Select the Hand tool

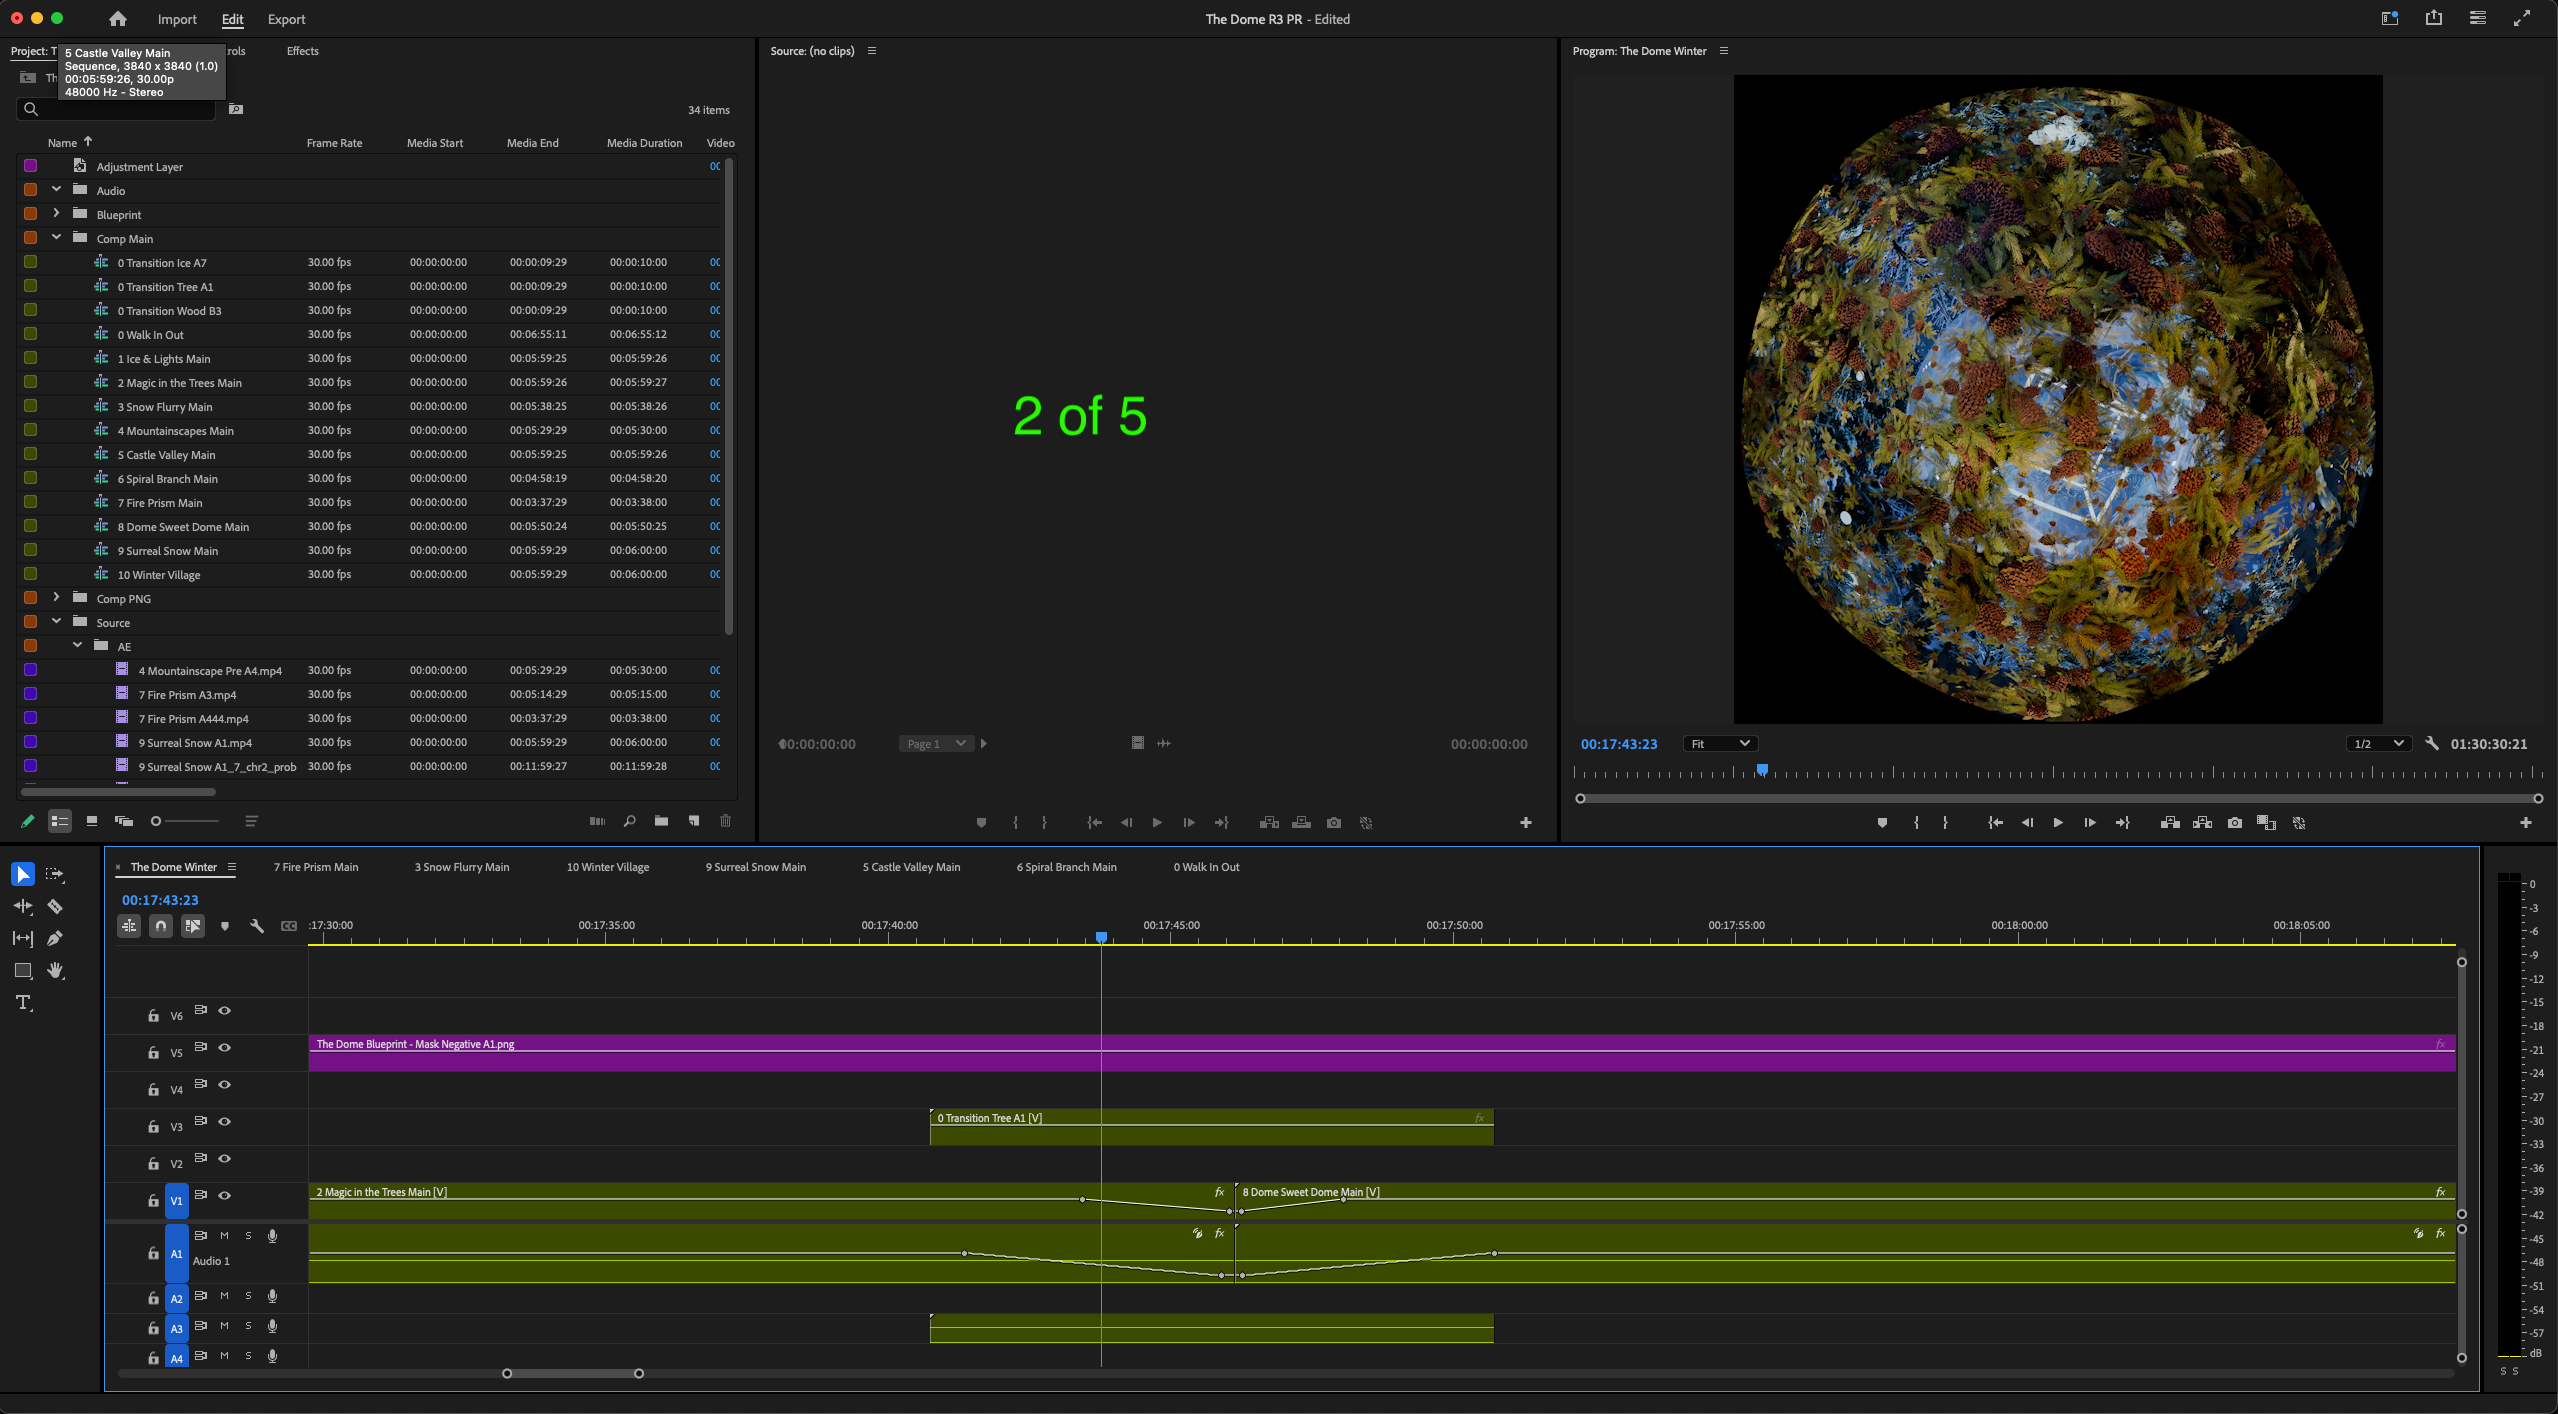click(x=55, y=970)
